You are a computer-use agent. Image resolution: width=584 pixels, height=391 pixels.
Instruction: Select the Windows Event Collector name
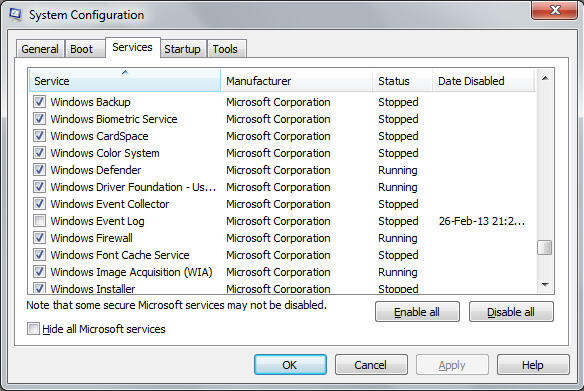tap(110, 204)
